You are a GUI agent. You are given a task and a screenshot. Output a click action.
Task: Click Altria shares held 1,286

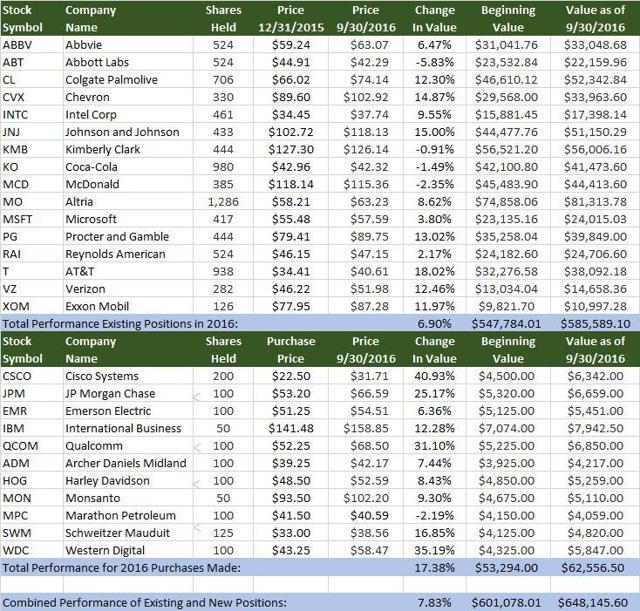pos(223,202)
